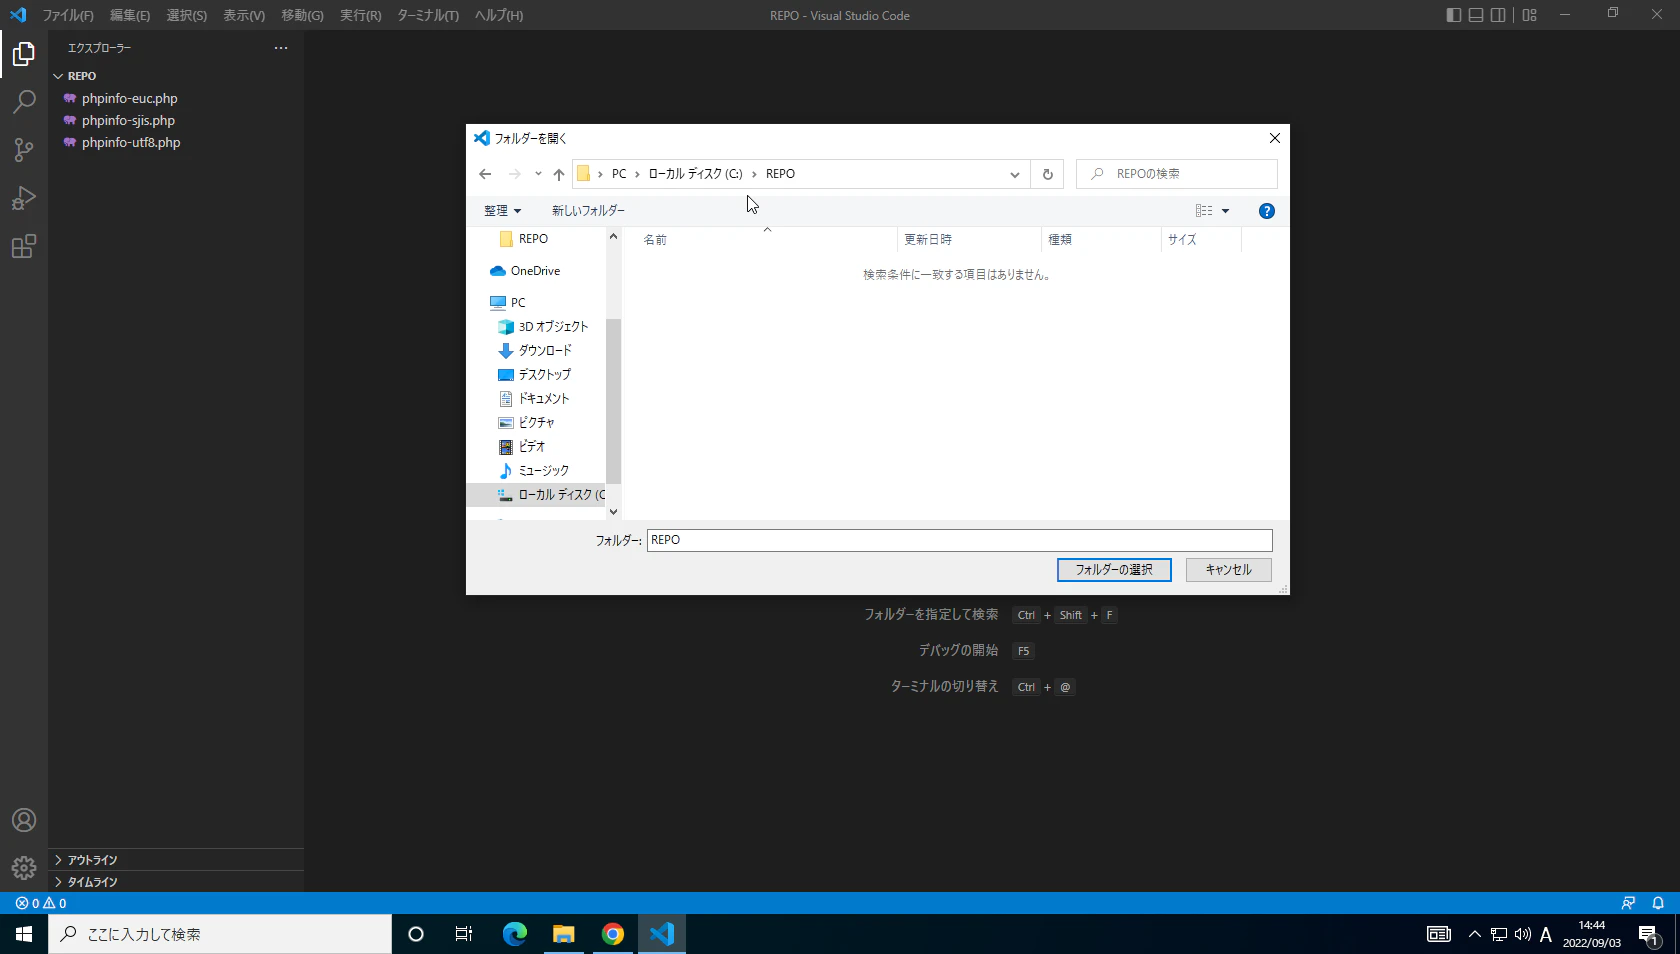This screenshot has width=1680, height=954.
Task: Click the ローカル ディスク (C:) breadcrumb
Action: (x=696, y=174)
